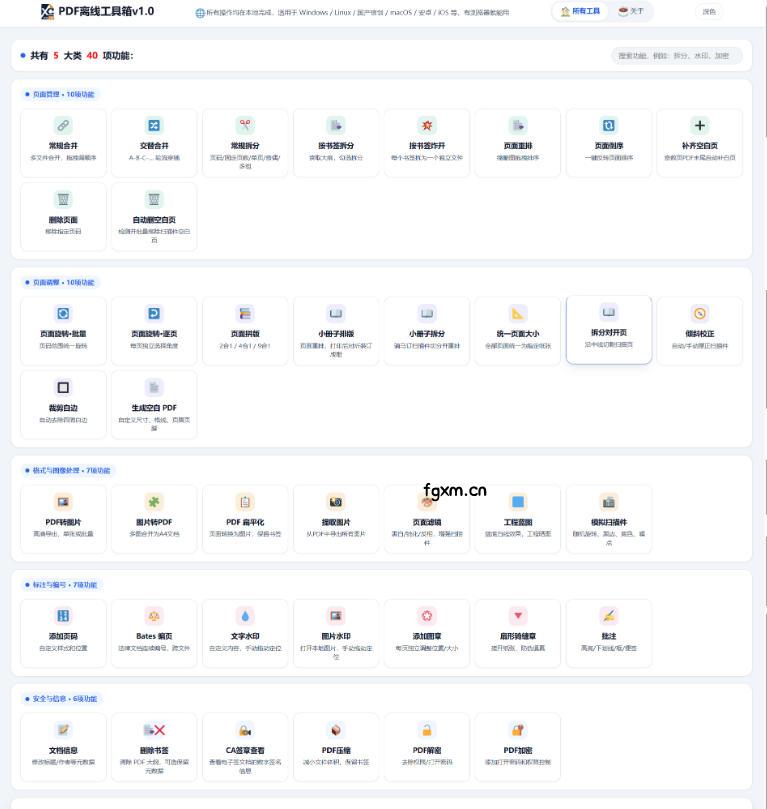The width and height of the screenshot is (767, 809).
Task: Open the 批注 annotation tool
Action: pos(609,633)
